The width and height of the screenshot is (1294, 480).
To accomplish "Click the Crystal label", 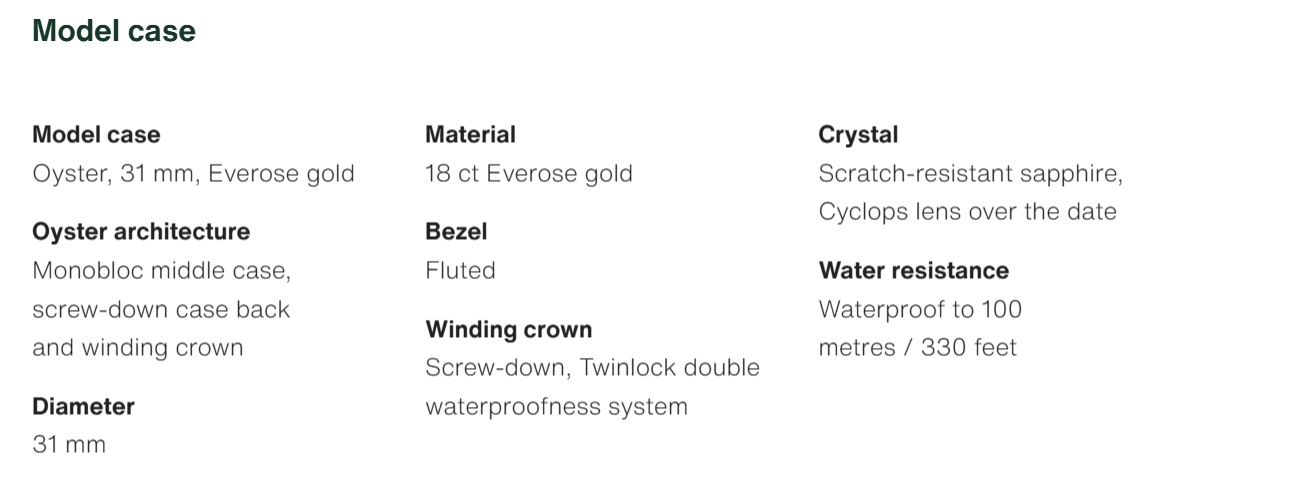I will pyautogui.click(x=858, y=134).
